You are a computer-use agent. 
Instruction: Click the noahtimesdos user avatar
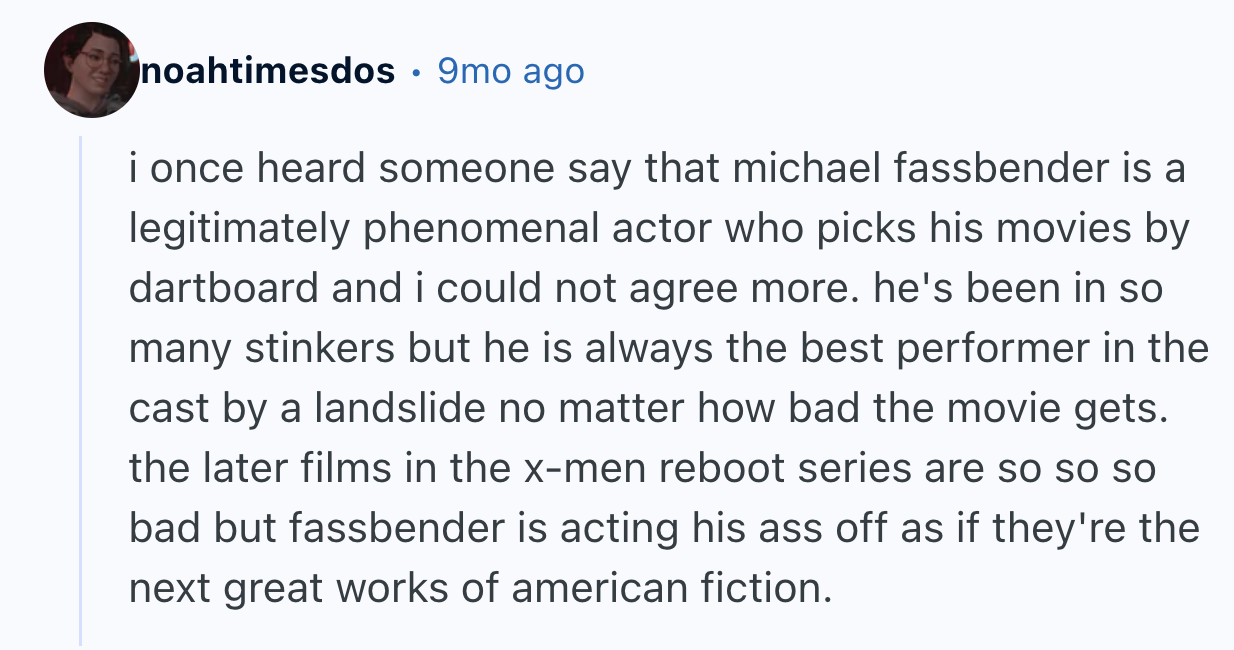91,70
